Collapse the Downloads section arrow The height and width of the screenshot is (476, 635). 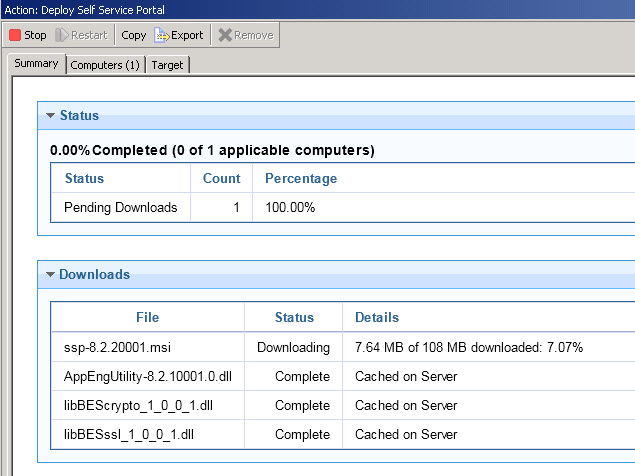[x=50, y=274]
